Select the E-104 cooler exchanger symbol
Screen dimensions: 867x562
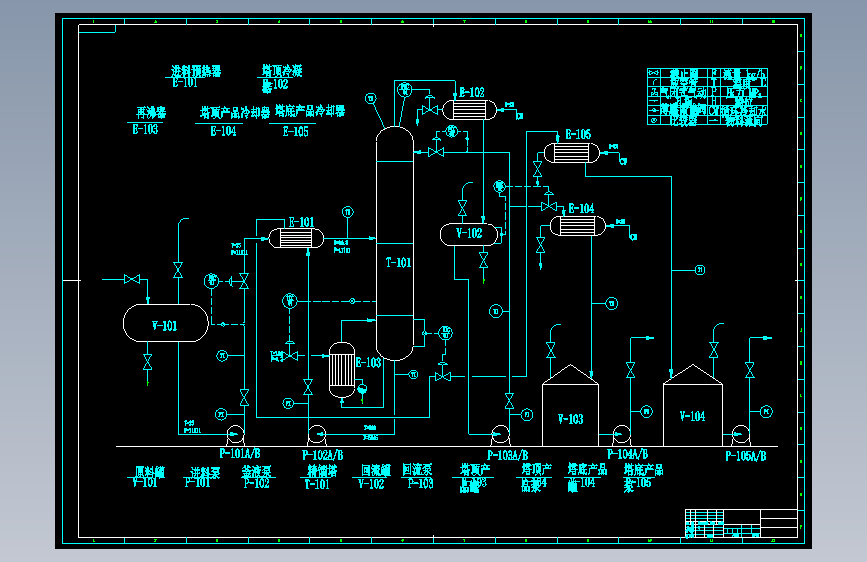(x=578, y=226)
